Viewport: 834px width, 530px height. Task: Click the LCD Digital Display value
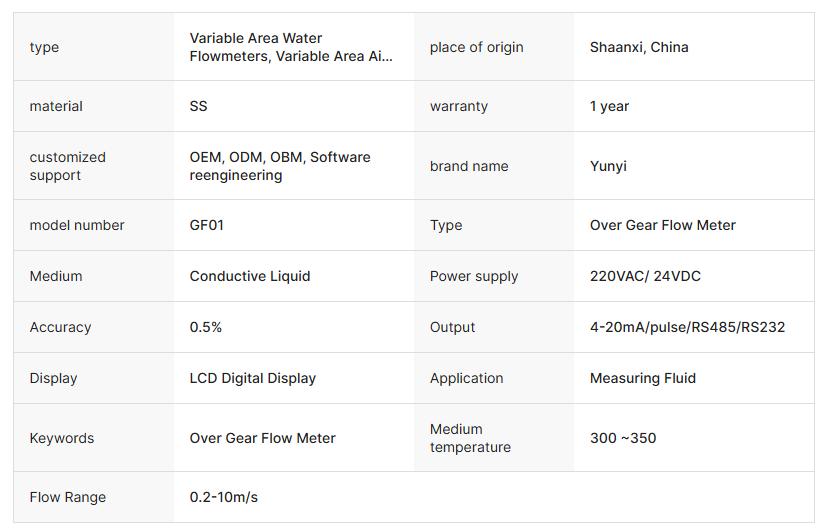pos(253,378)
